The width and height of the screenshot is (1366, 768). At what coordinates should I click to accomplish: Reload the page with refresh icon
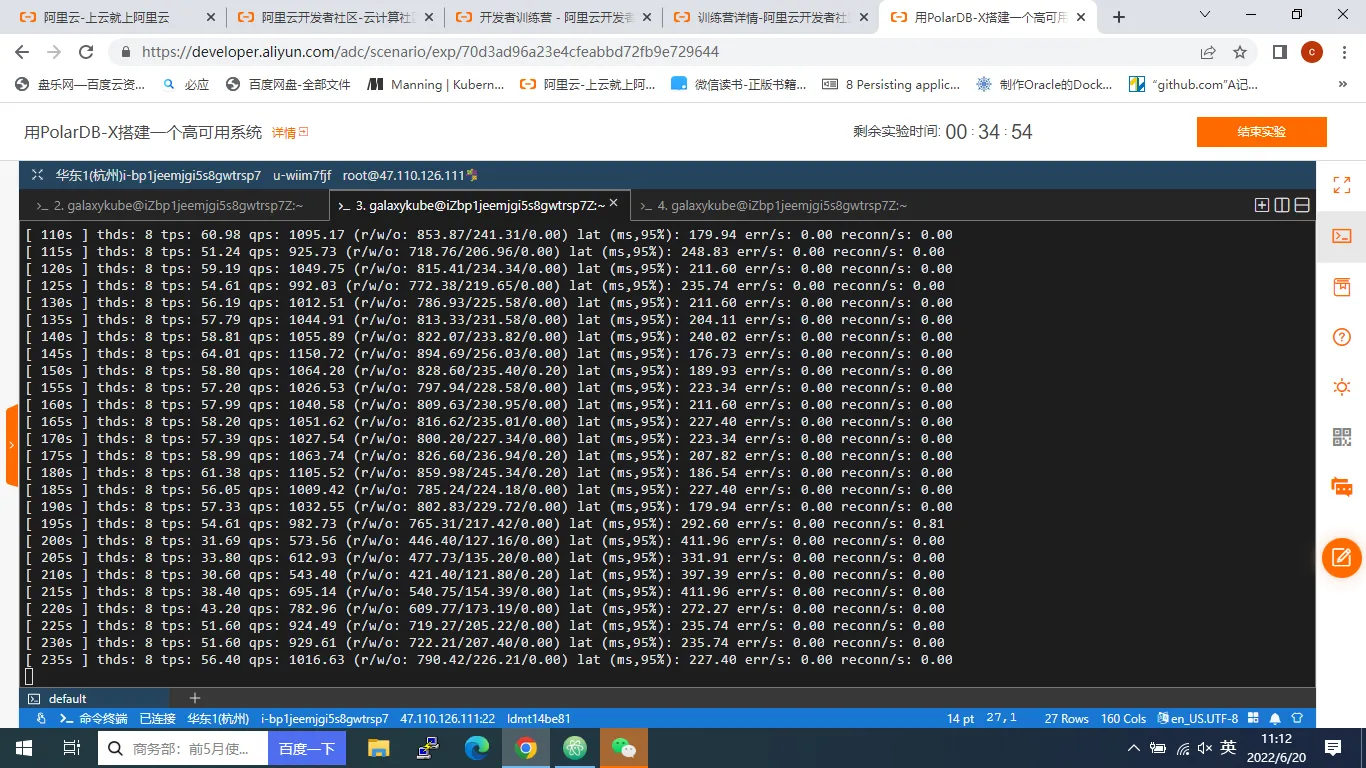click(86, 52)
